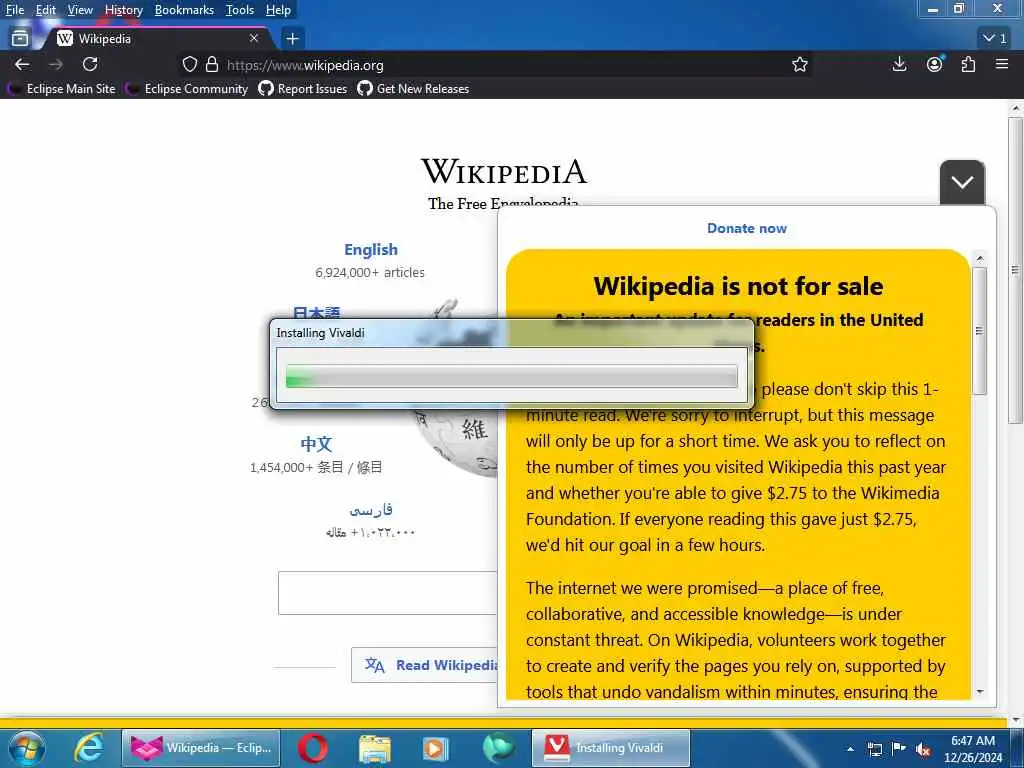Select the Wikipedia browser tab
This screenshot has height=768, width=1024.
[x=157, y=39]
